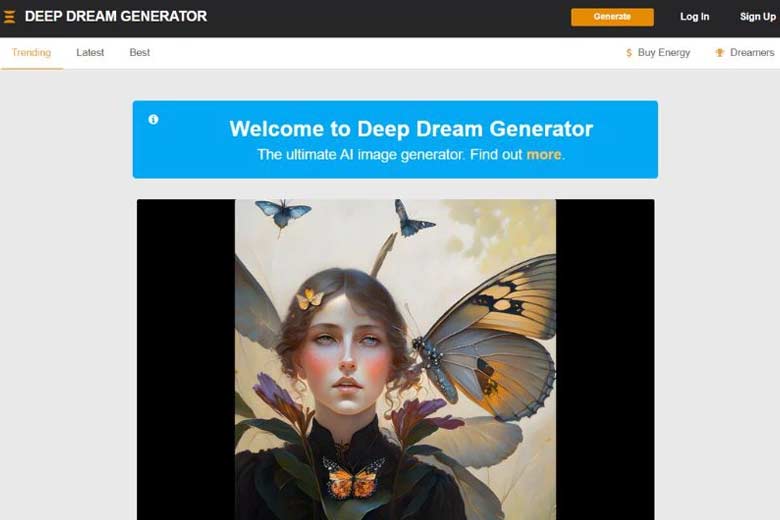Viewport: 780px width, 520px height.
Task: Open the Dreamers page link
Action: [x=752, y=53]
